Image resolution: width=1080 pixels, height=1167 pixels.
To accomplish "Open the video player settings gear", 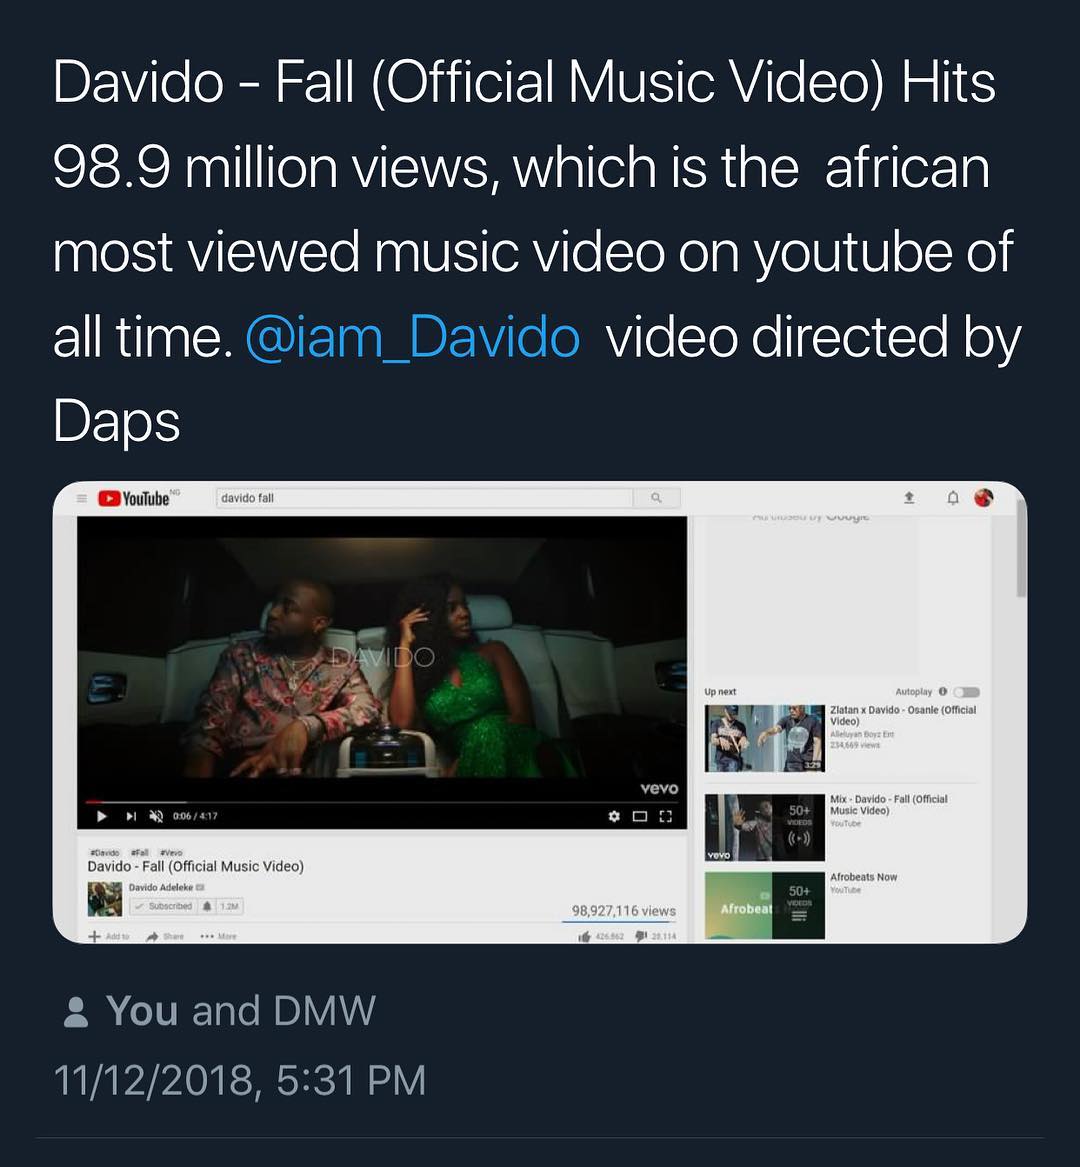I will coord(614,816).
